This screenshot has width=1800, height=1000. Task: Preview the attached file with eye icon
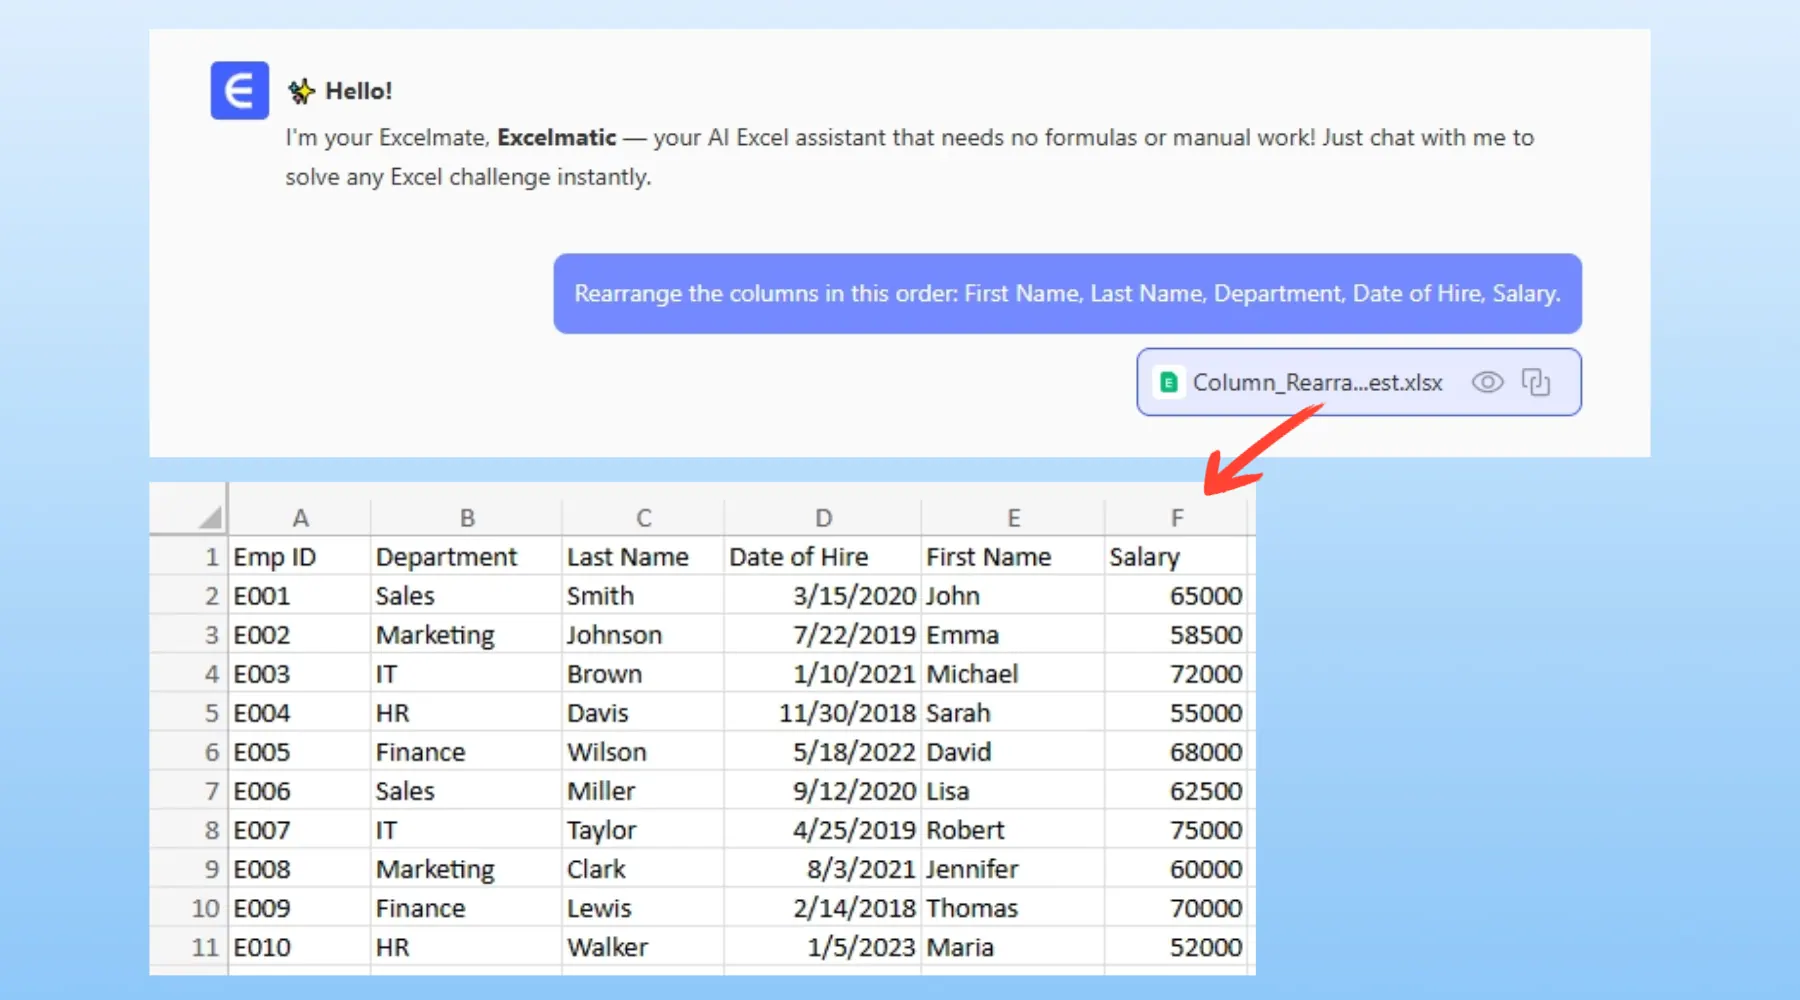pos(1487,382)
